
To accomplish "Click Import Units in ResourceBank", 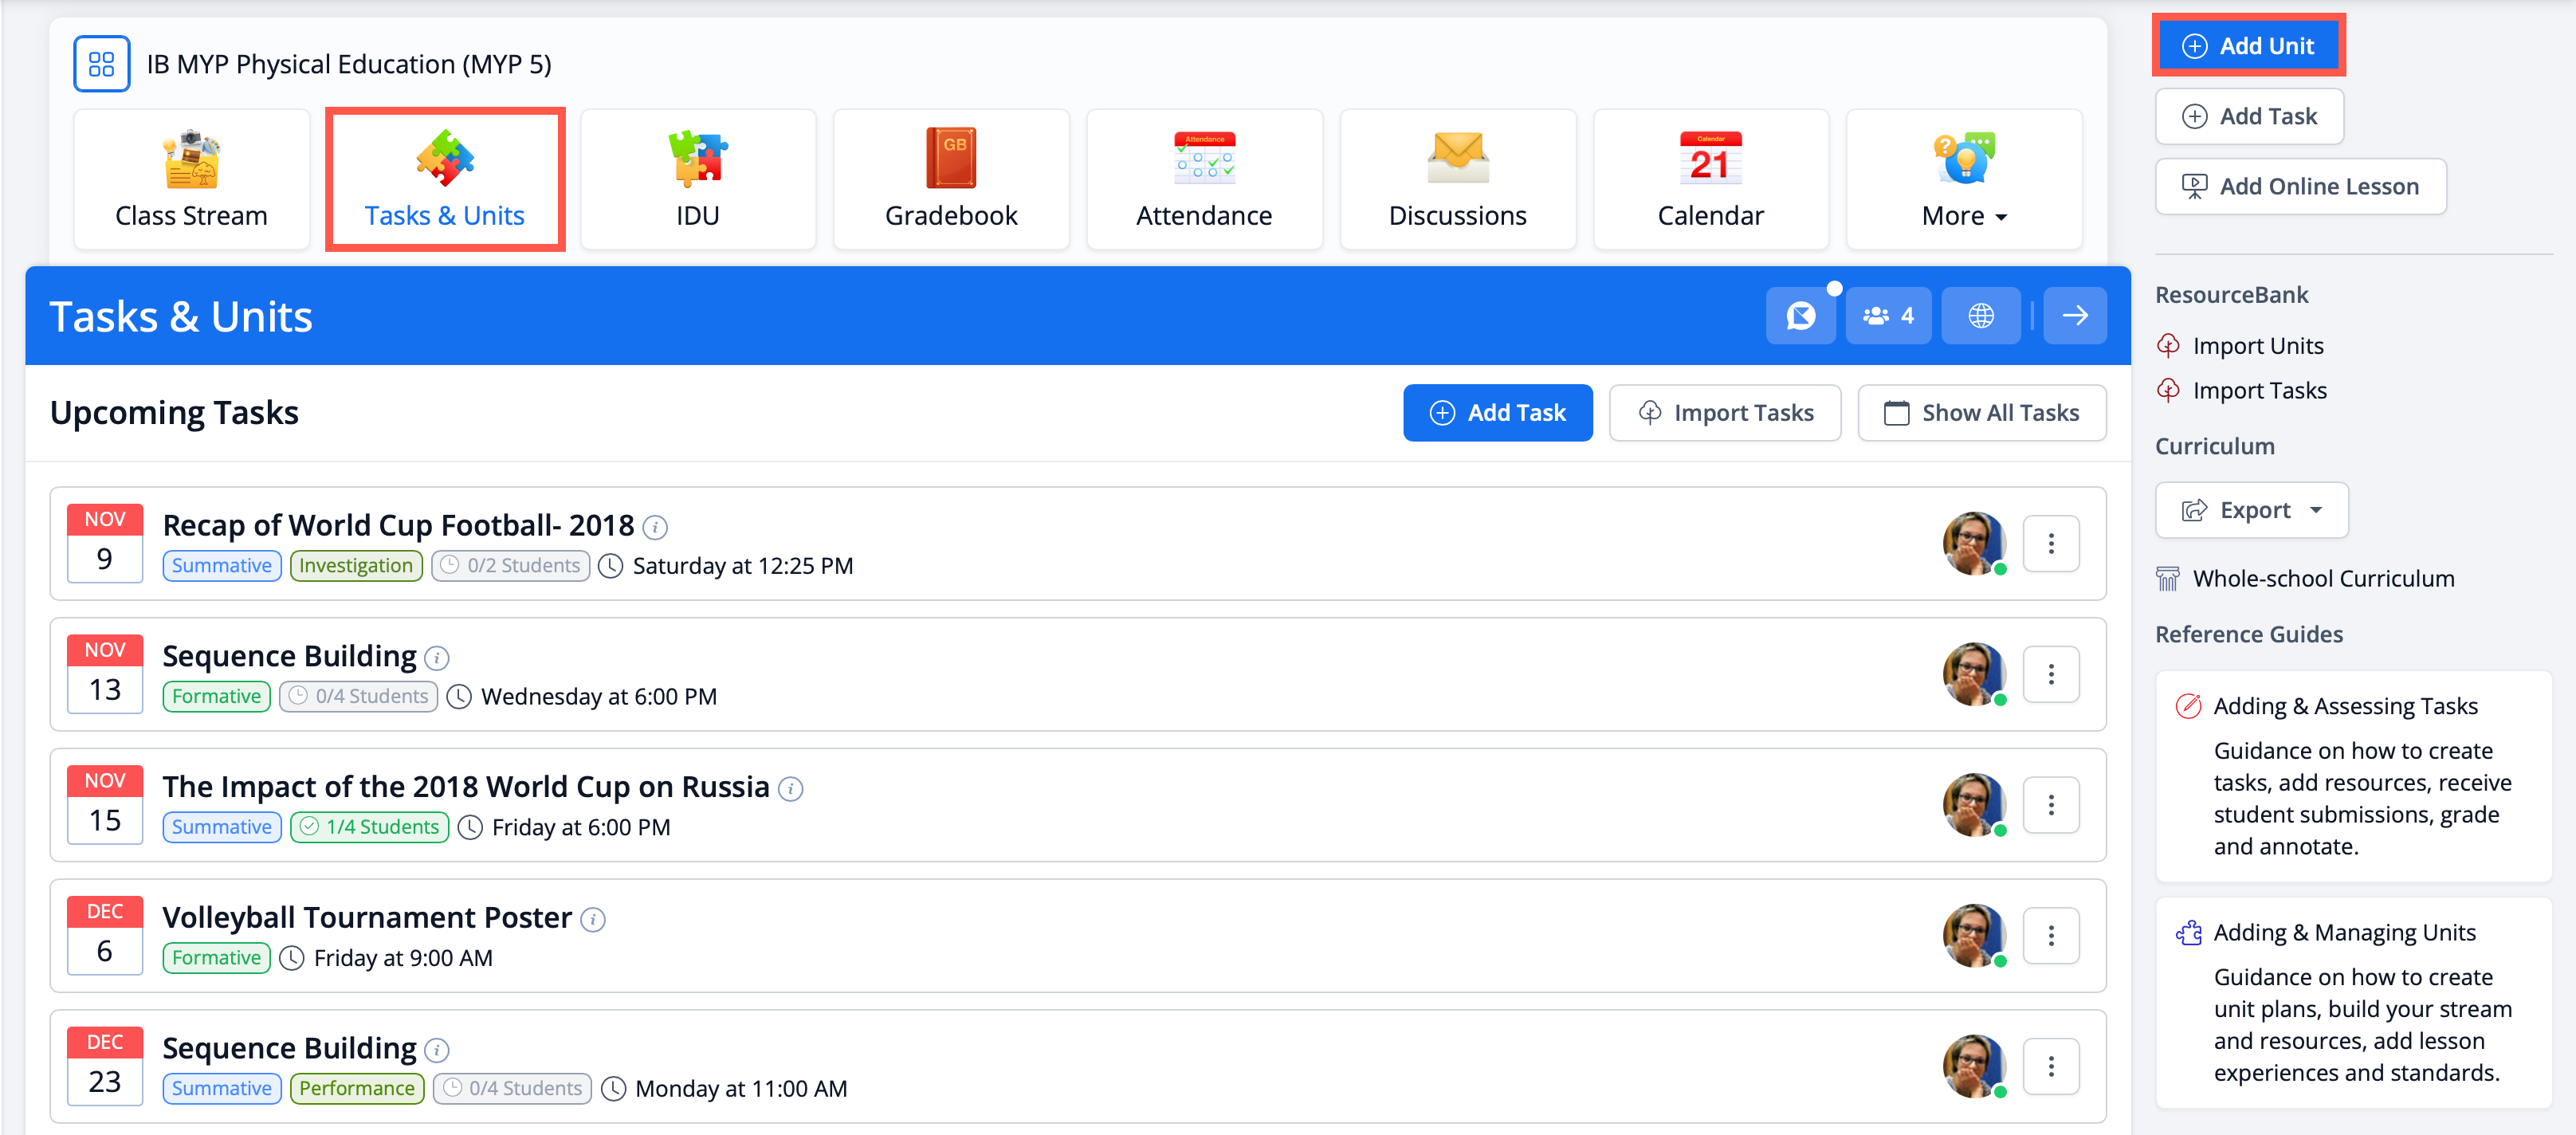I will pyautogui.click(x=2257, y=346).
